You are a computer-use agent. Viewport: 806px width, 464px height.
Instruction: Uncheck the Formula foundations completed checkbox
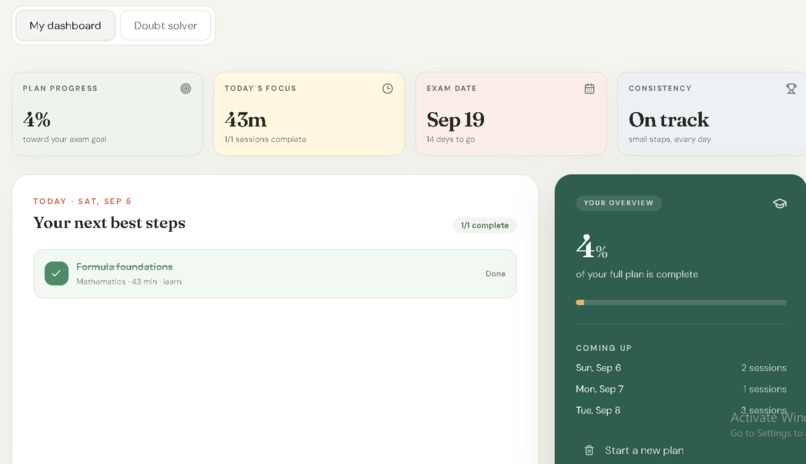tap(57, 273)
